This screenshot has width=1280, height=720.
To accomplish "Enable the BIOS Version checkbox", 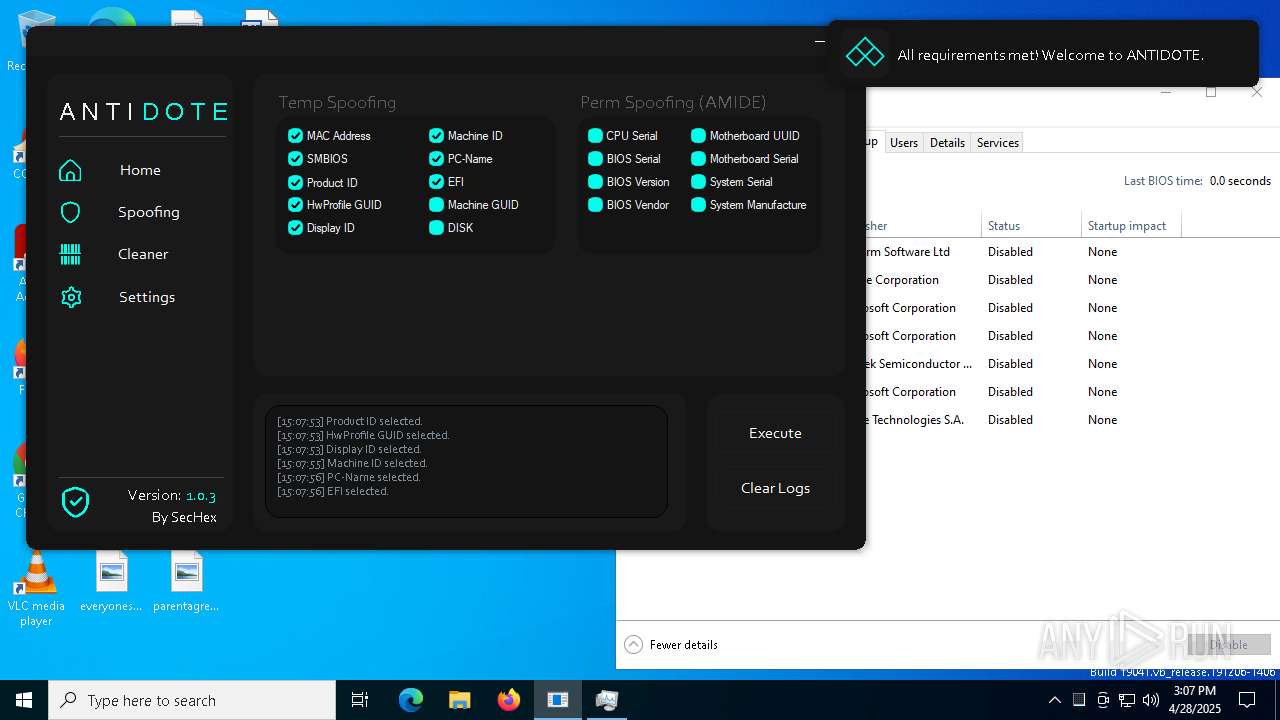I will pos(595,181).
